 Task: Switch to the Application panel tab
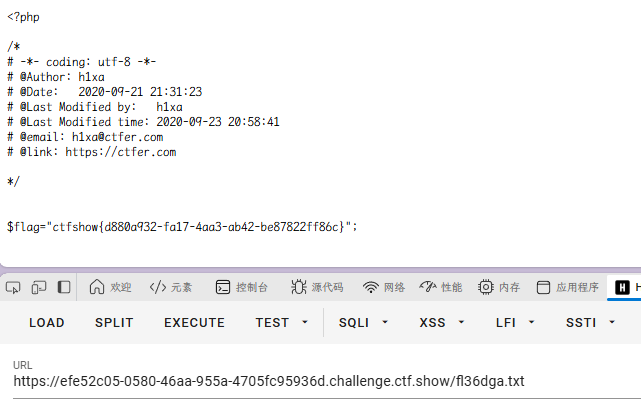pyautogui.click(x=567, y=287)
